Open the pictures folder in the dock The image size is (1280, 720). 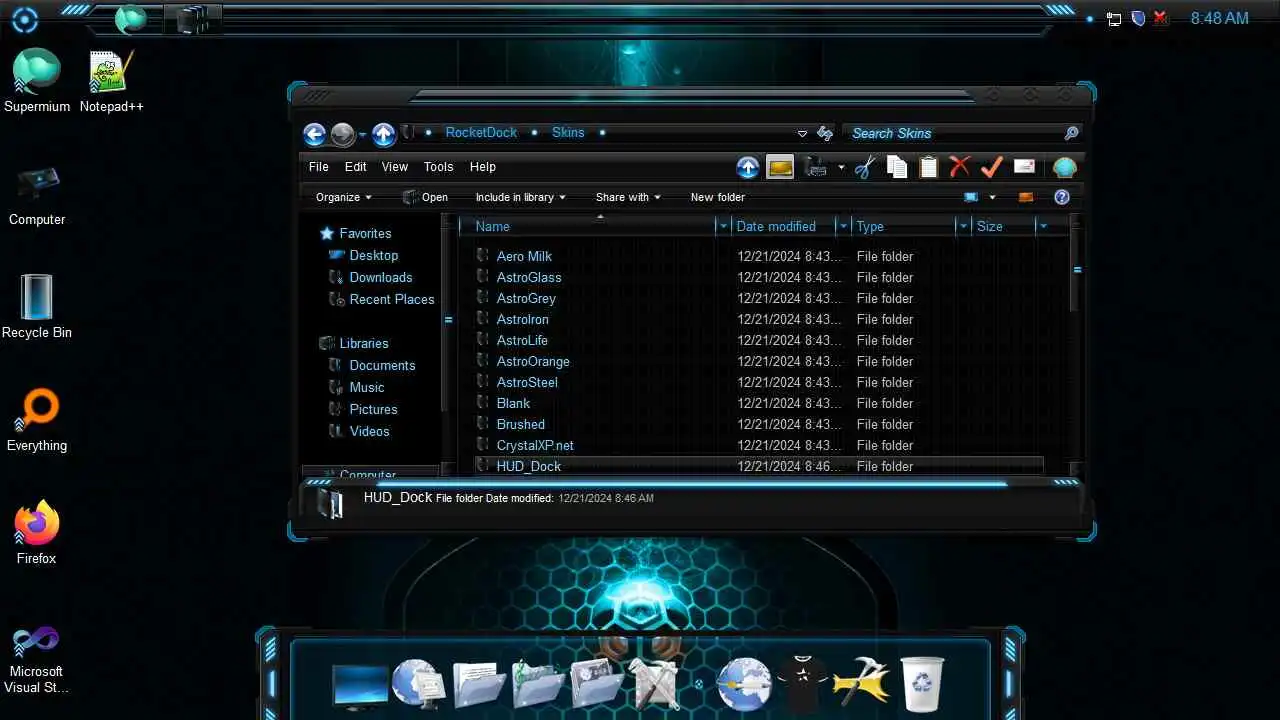tap(597, 685)
